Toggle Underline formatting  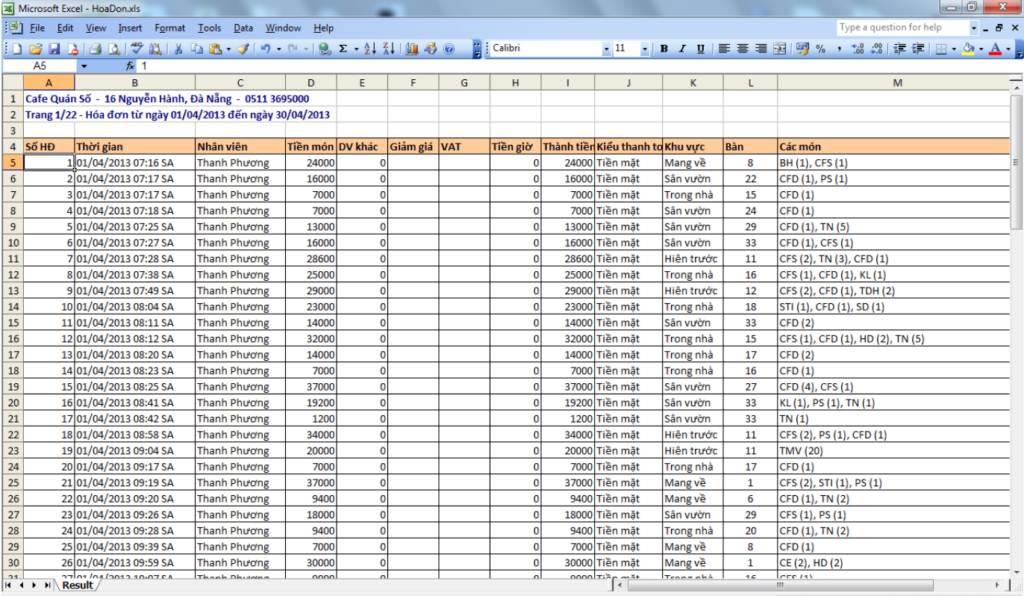(700, 49)
